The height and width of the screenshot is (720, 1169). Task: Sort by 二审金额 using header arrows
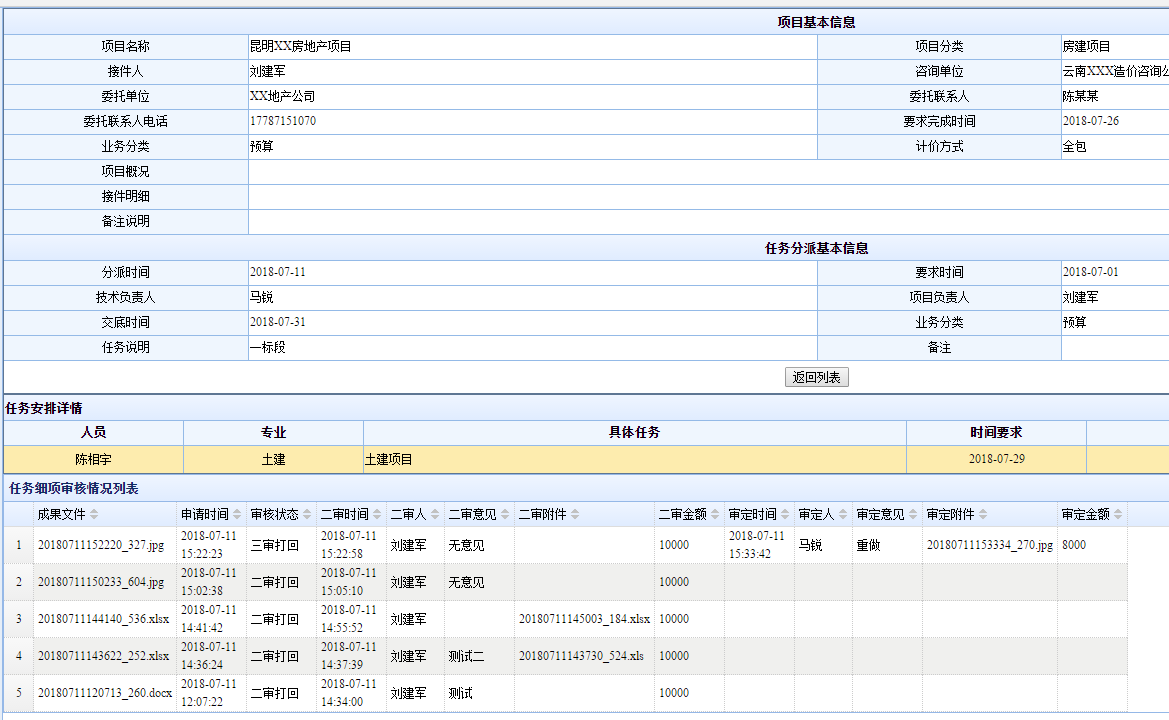pyautogui.click(x=715, y=515)
